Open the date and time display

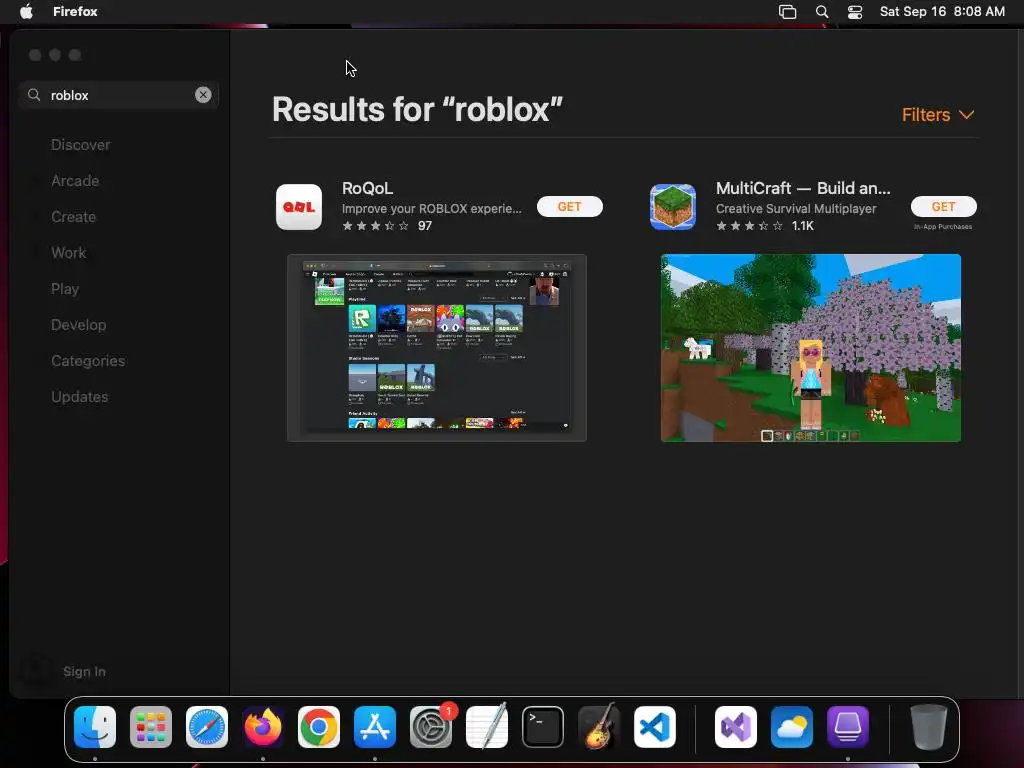[x=942, y=11]
